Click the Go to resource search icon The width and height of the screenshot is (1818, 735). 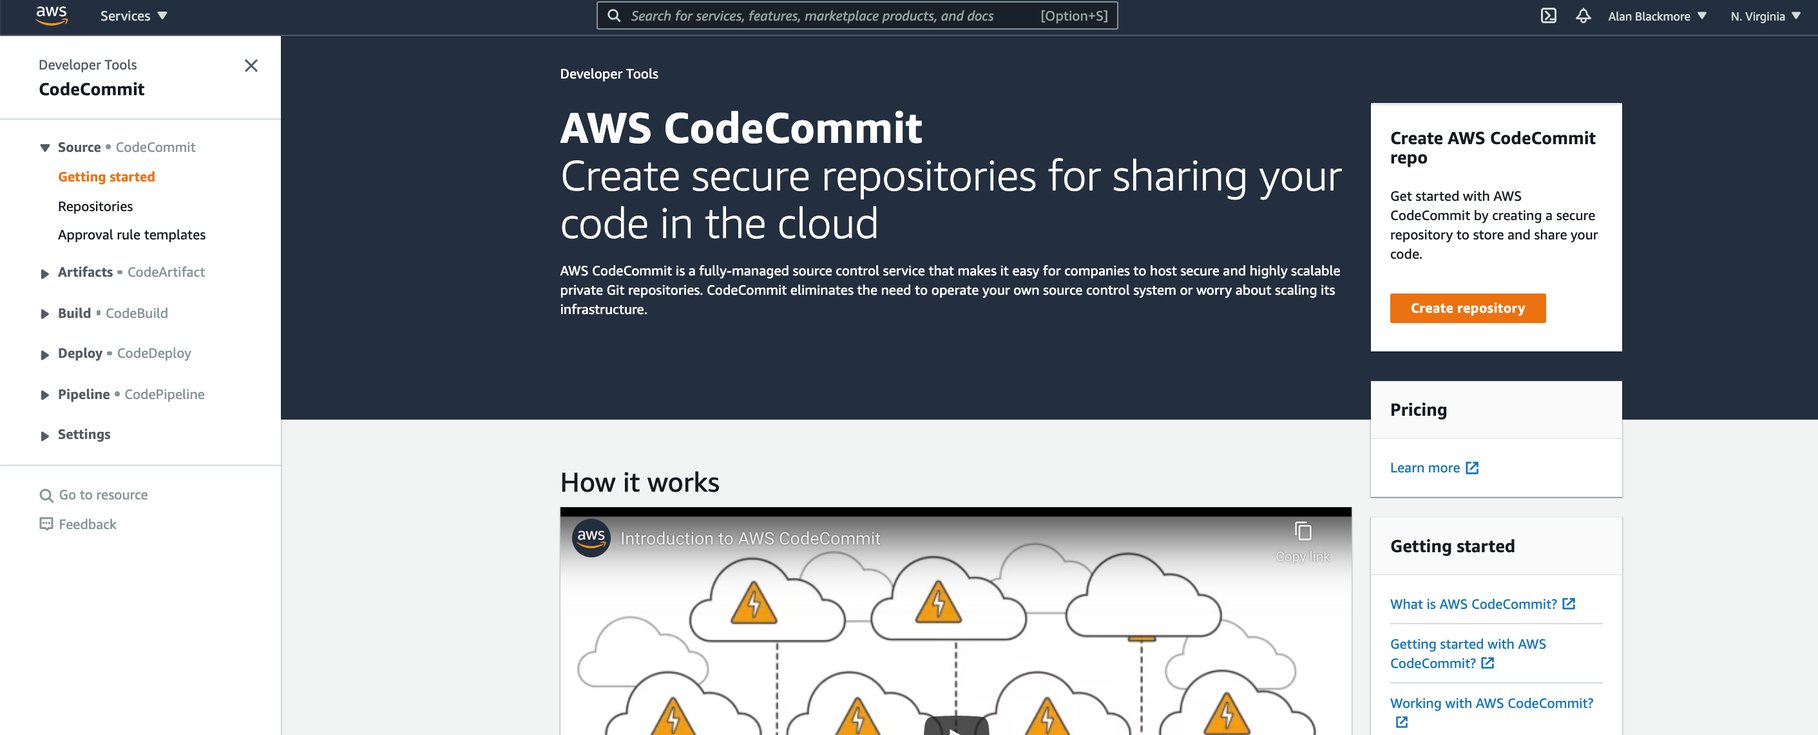[46, 494]
